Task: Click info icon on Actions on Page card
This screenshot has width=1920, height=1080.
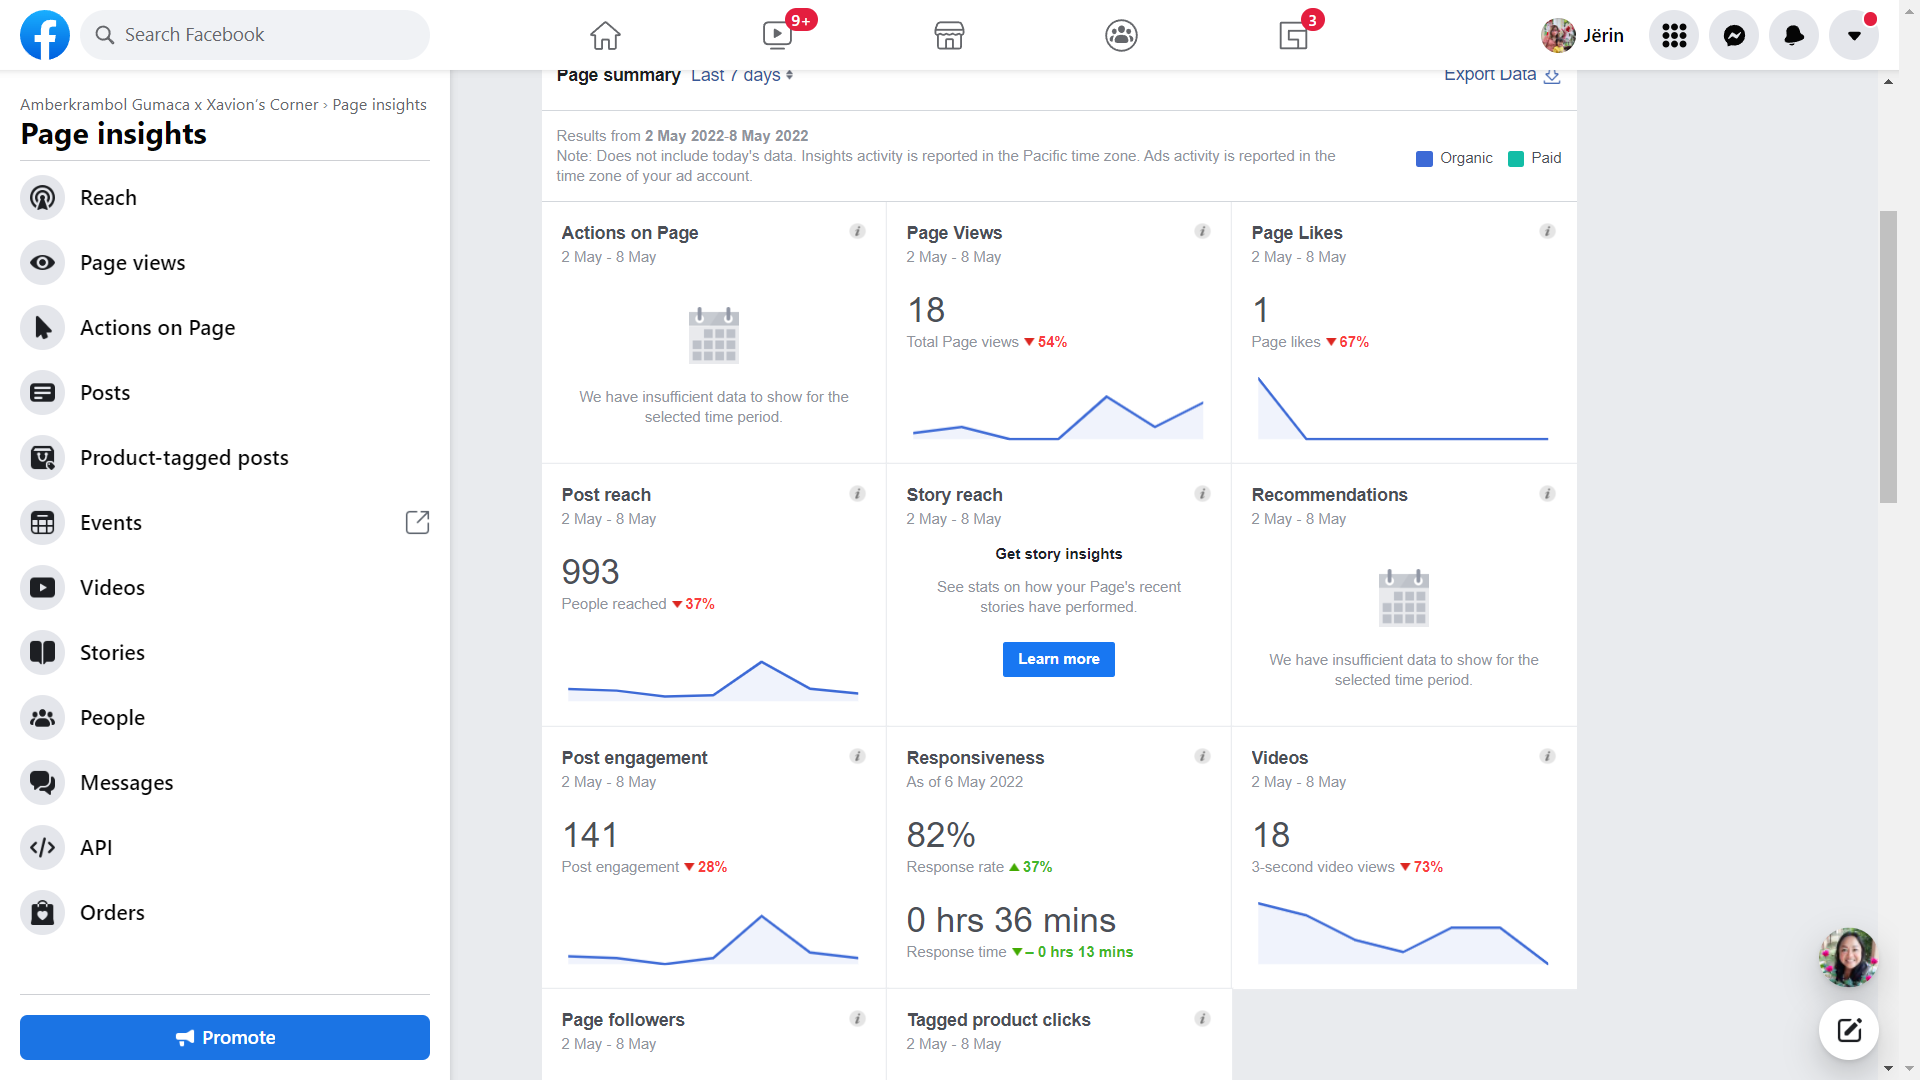Action: 857,231
